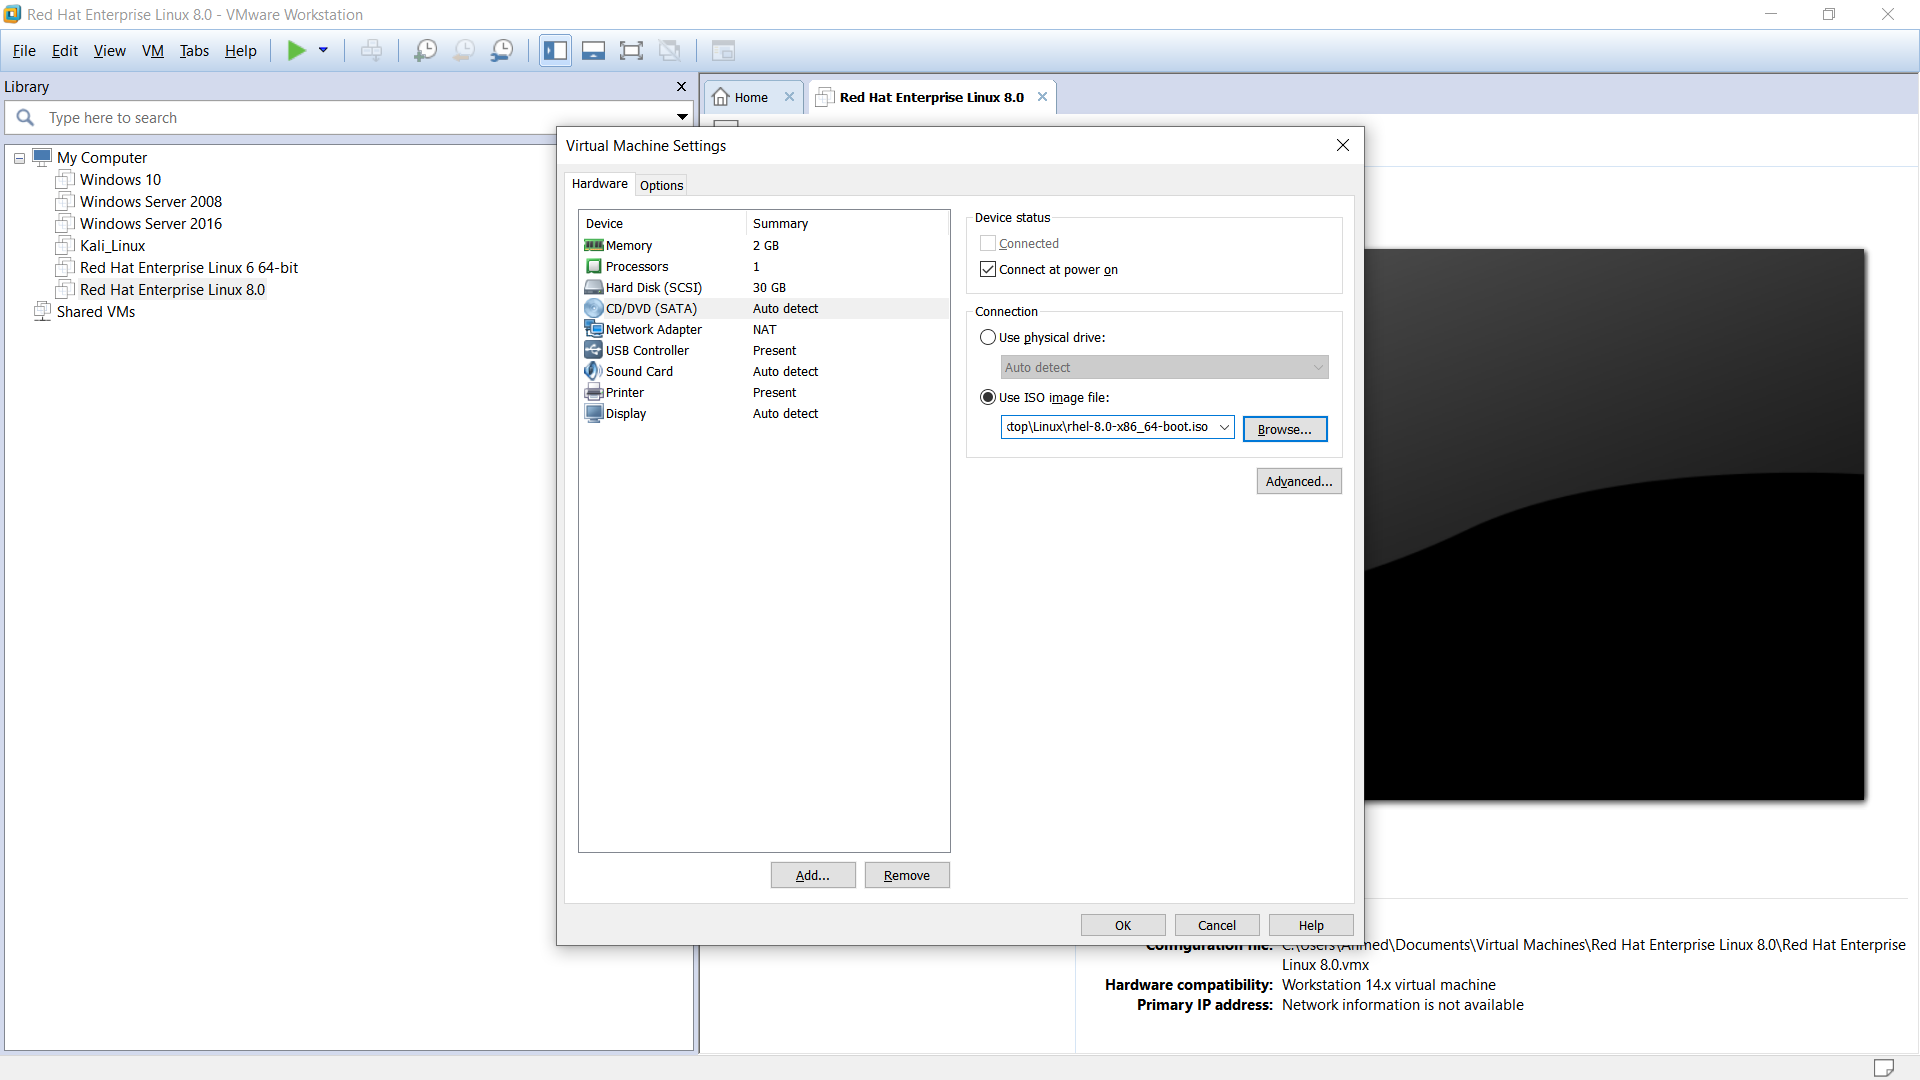
Task: Open the power options dropdown arrow
Action: pyautogui.click(x=323, y=51)
